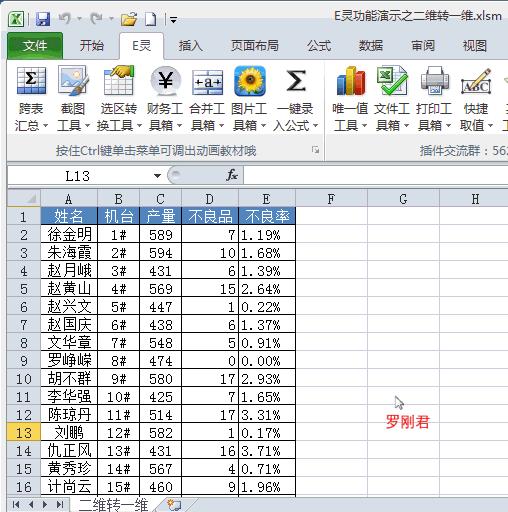Click the 产量 cell showing 594

(160, 253)
